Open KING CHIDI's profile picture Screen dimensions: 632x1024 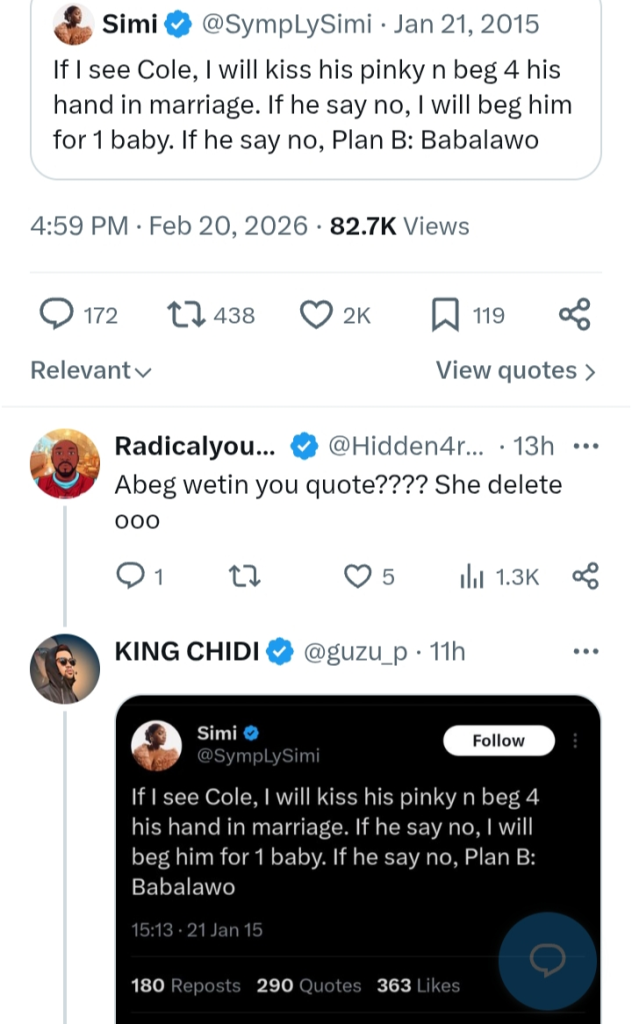pyautogui.click(x=65, y=668)
